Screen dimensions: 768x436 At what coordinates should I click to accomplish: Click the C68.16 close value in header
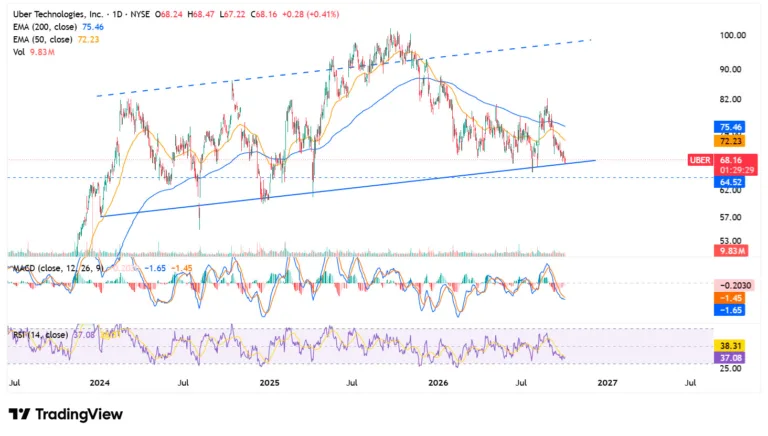tap(264, 15)
